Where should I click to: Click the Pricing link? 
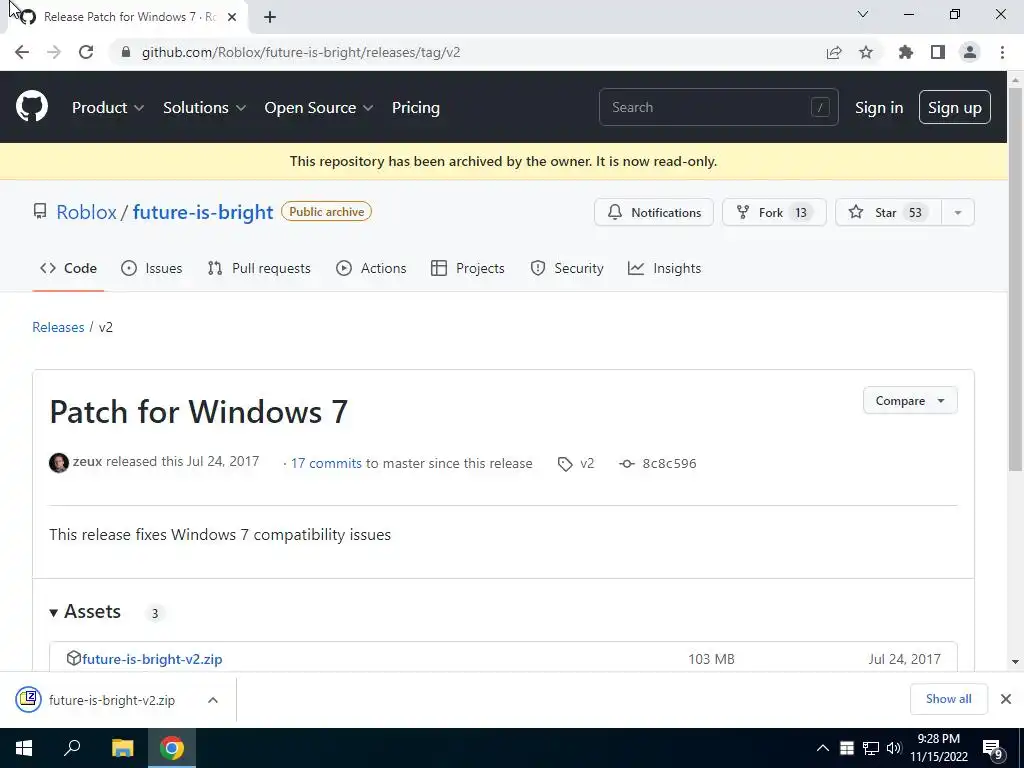point(415,107)
